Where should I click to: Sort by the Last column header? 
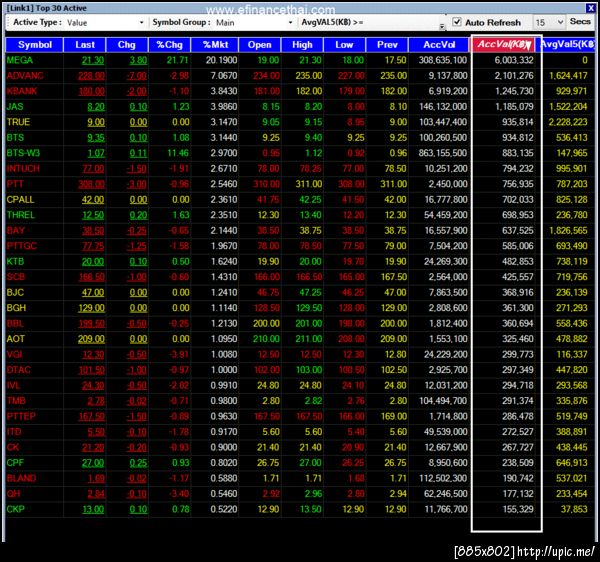point(85,45)
